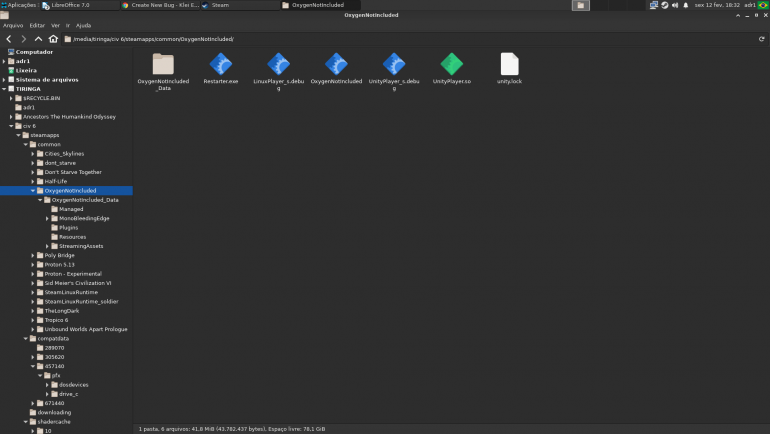Expand the StreamingAssets folder node

tap(48, 246)
